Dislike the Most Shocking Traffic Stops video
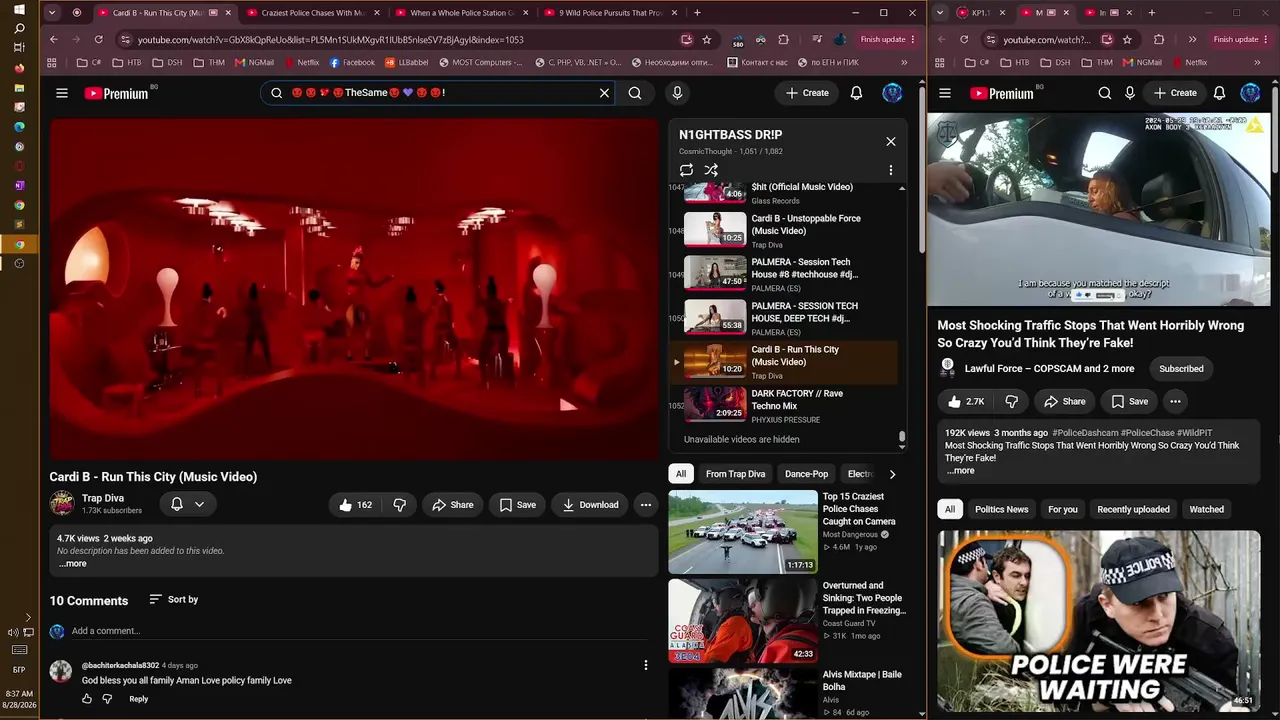This screenshot has height=720, width=1280. tap(1012, 401)
